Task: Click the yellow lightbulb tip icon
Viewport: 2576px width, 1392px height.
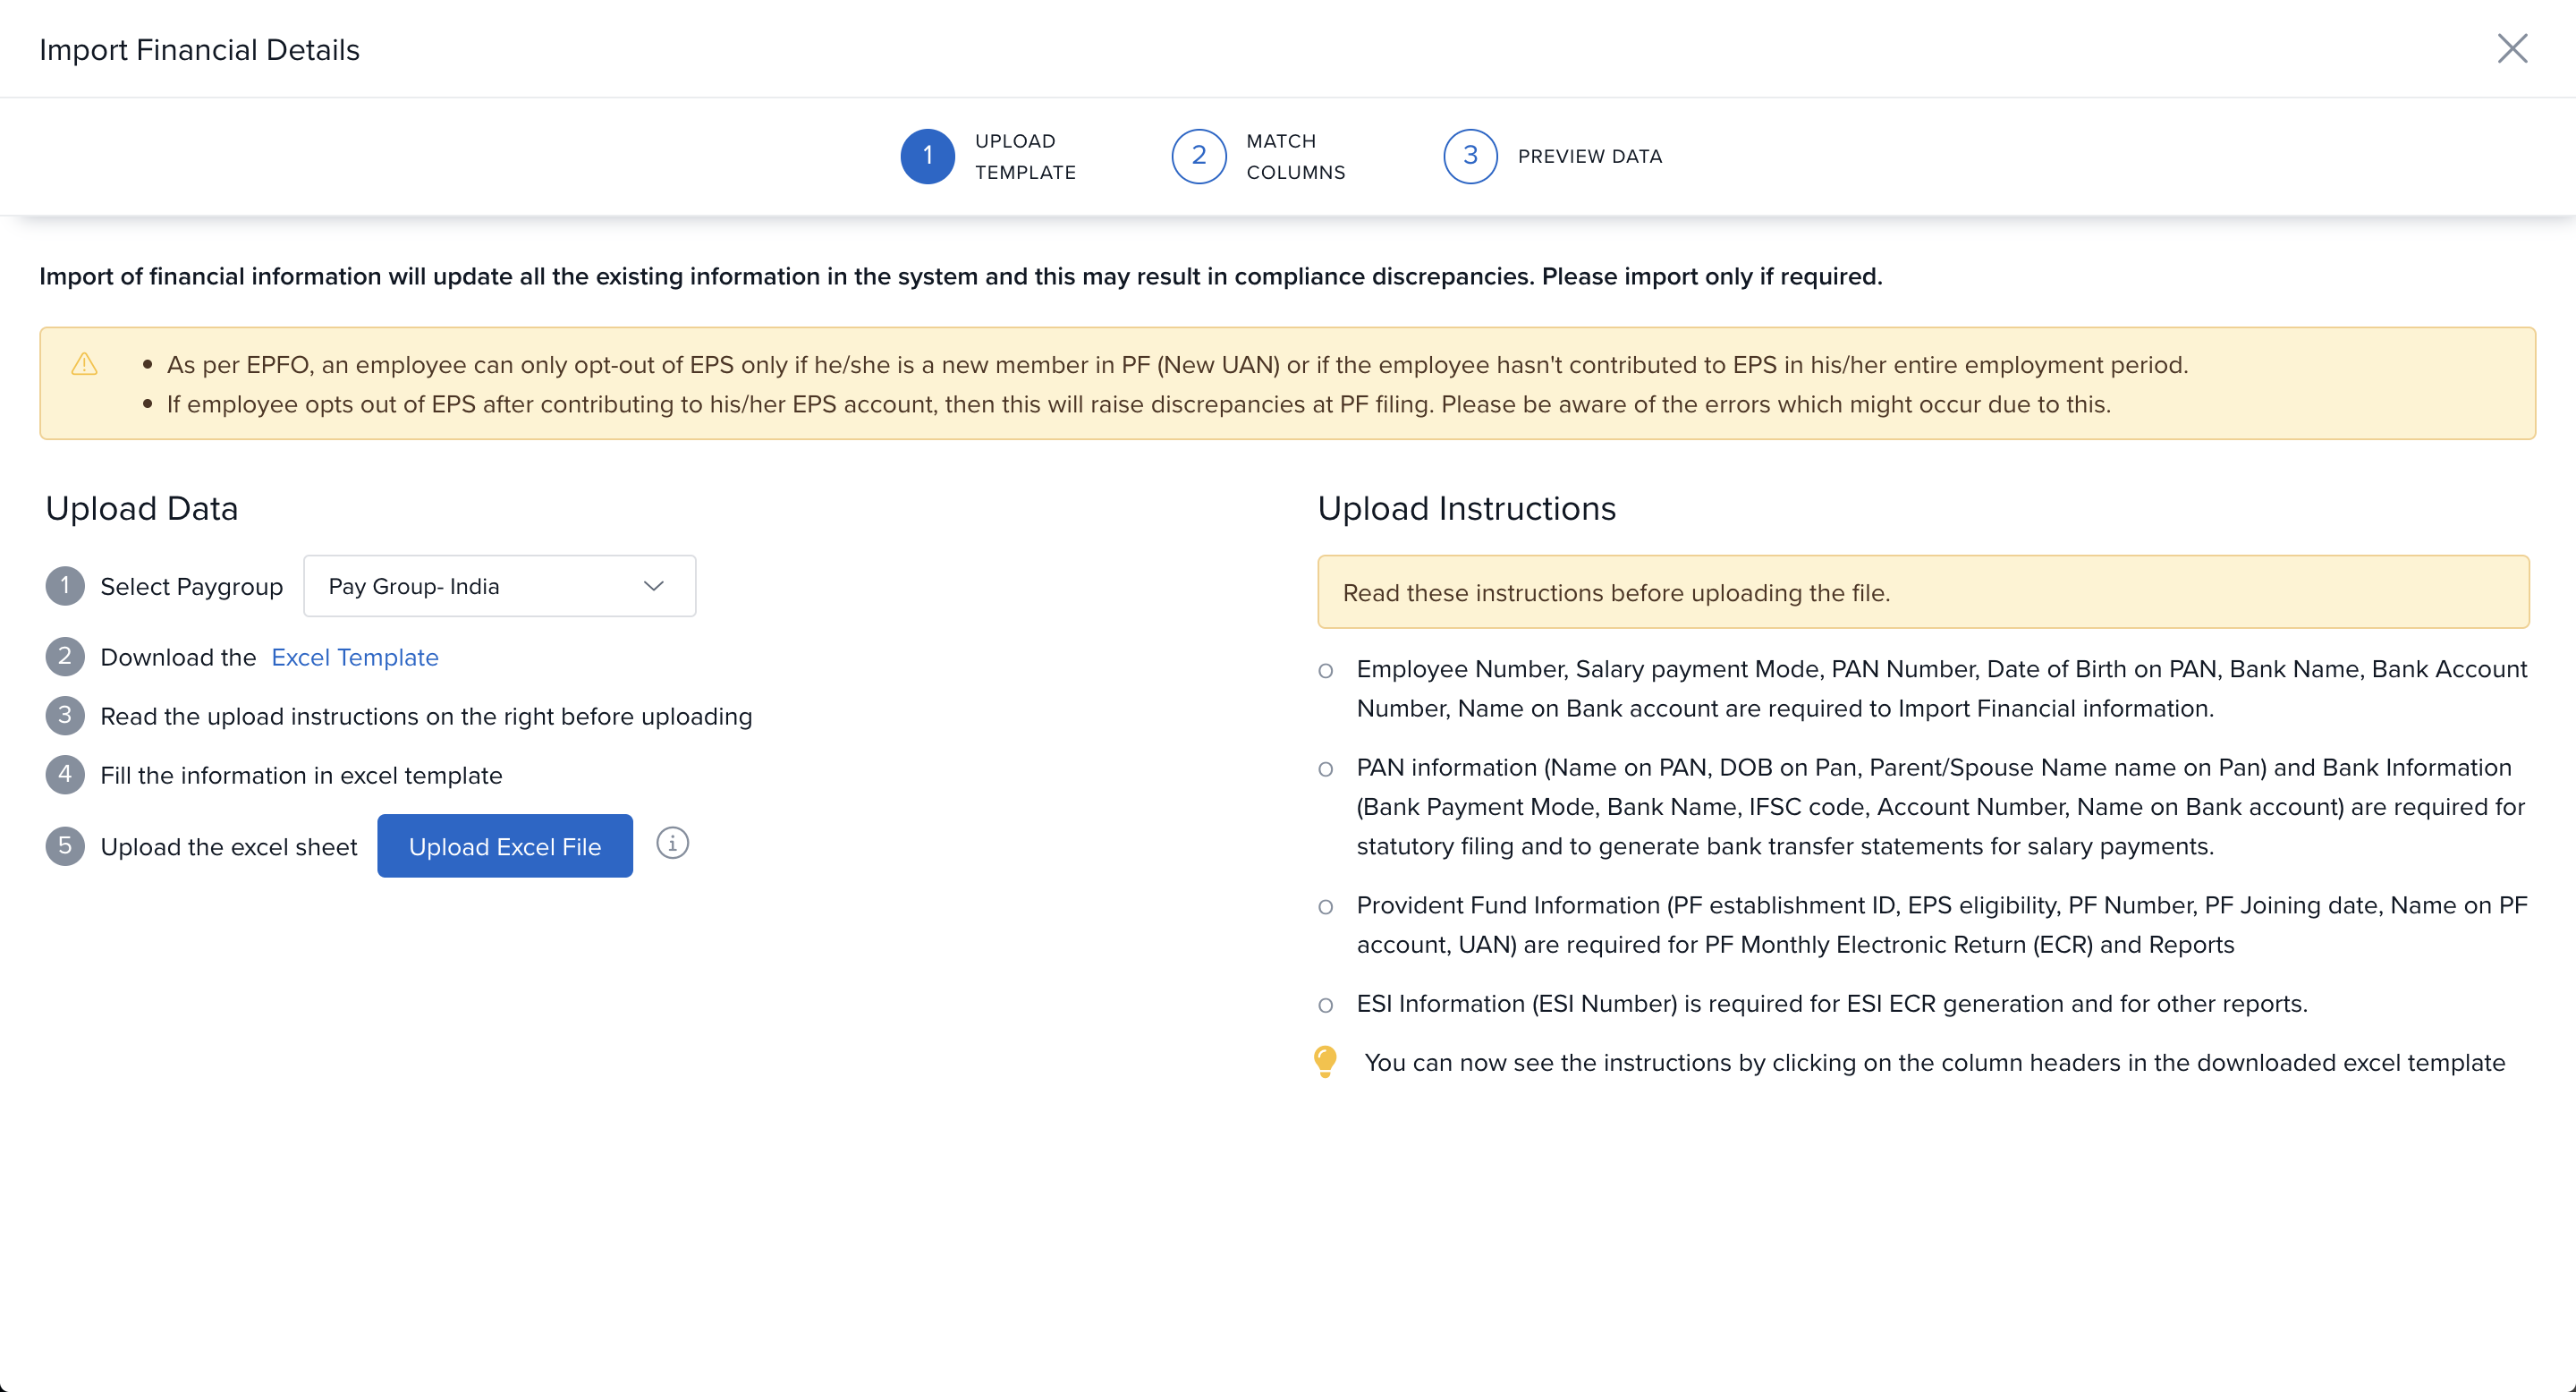Action: (x=1325, y=1061)
